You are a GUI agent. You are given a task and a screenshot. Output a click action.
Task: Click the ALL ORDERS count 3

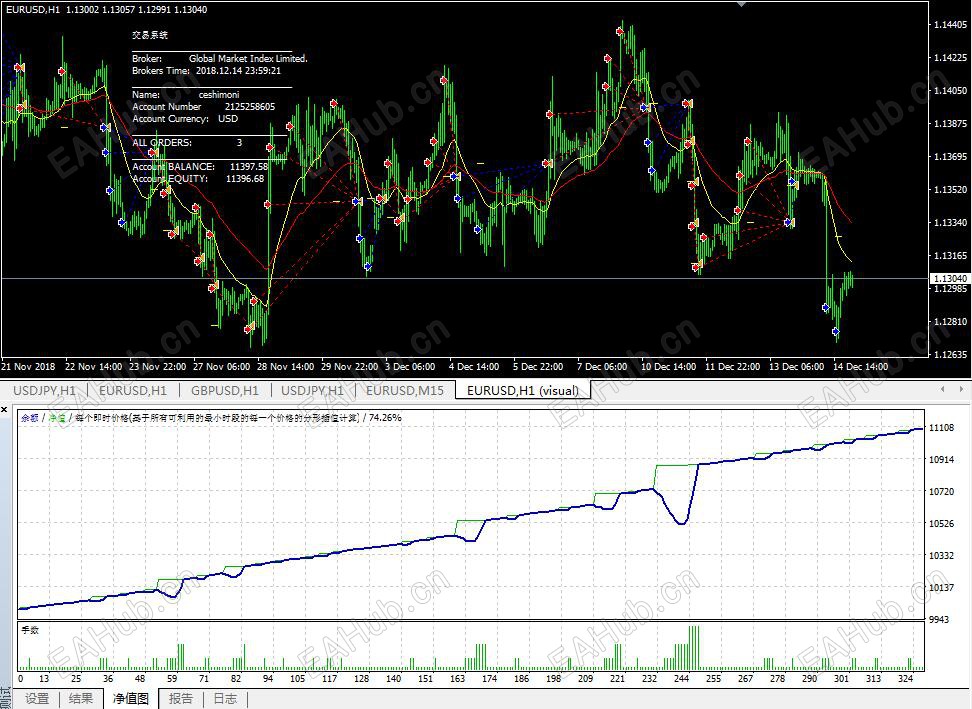click(x=239, y=143)
